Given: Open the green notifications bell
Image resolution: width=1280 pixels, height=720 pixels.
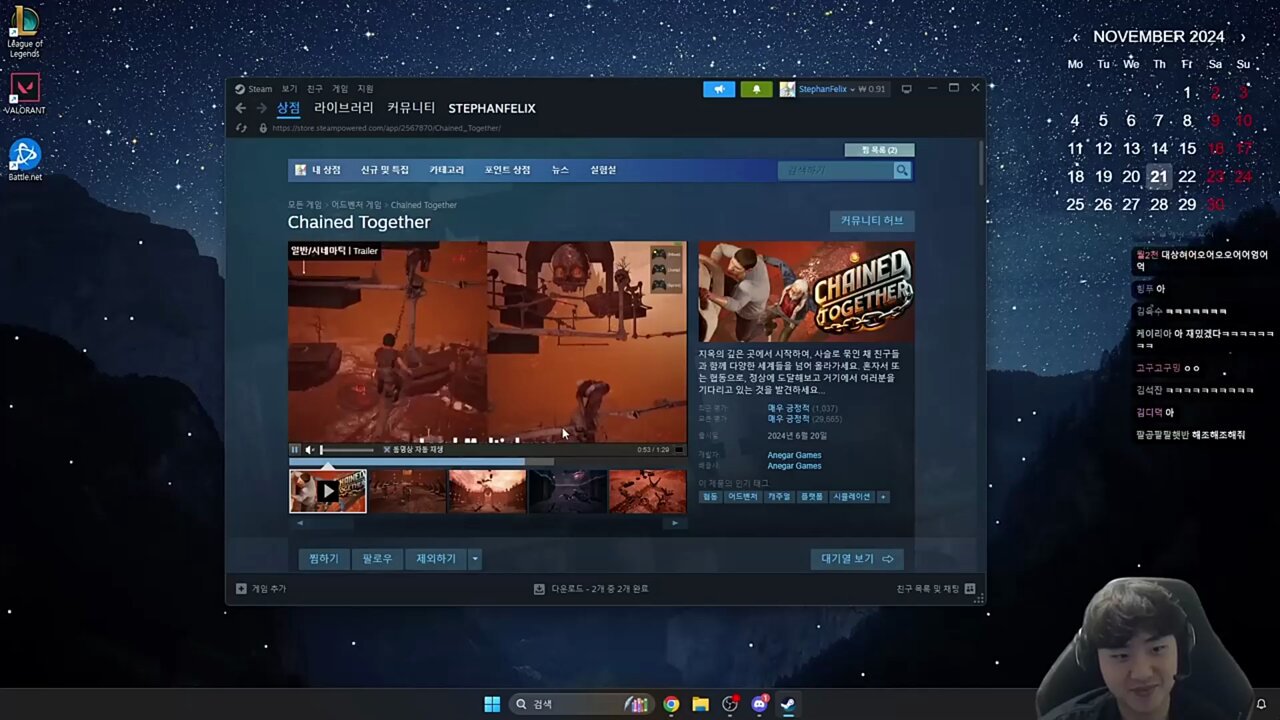Looking at the screenshot, I should [756, 89].
